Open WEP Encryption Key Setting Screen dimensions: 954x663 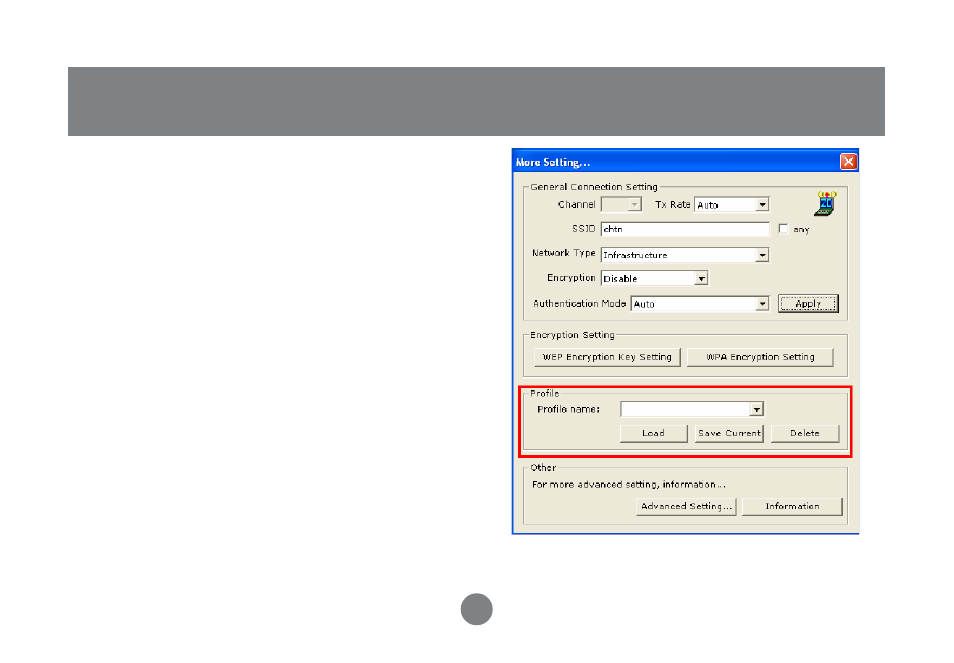[x=607, y=357]
